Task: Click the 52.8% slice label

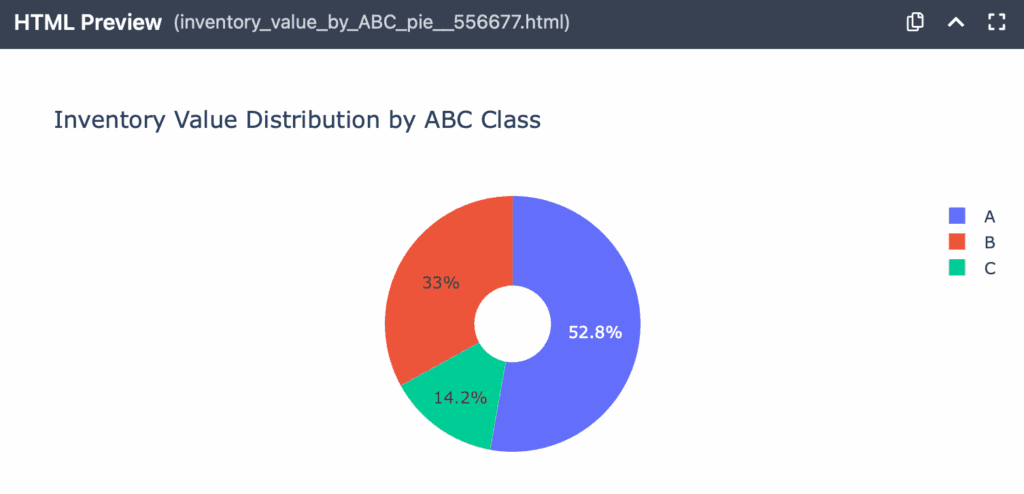Action: click(x=595, y=333)
